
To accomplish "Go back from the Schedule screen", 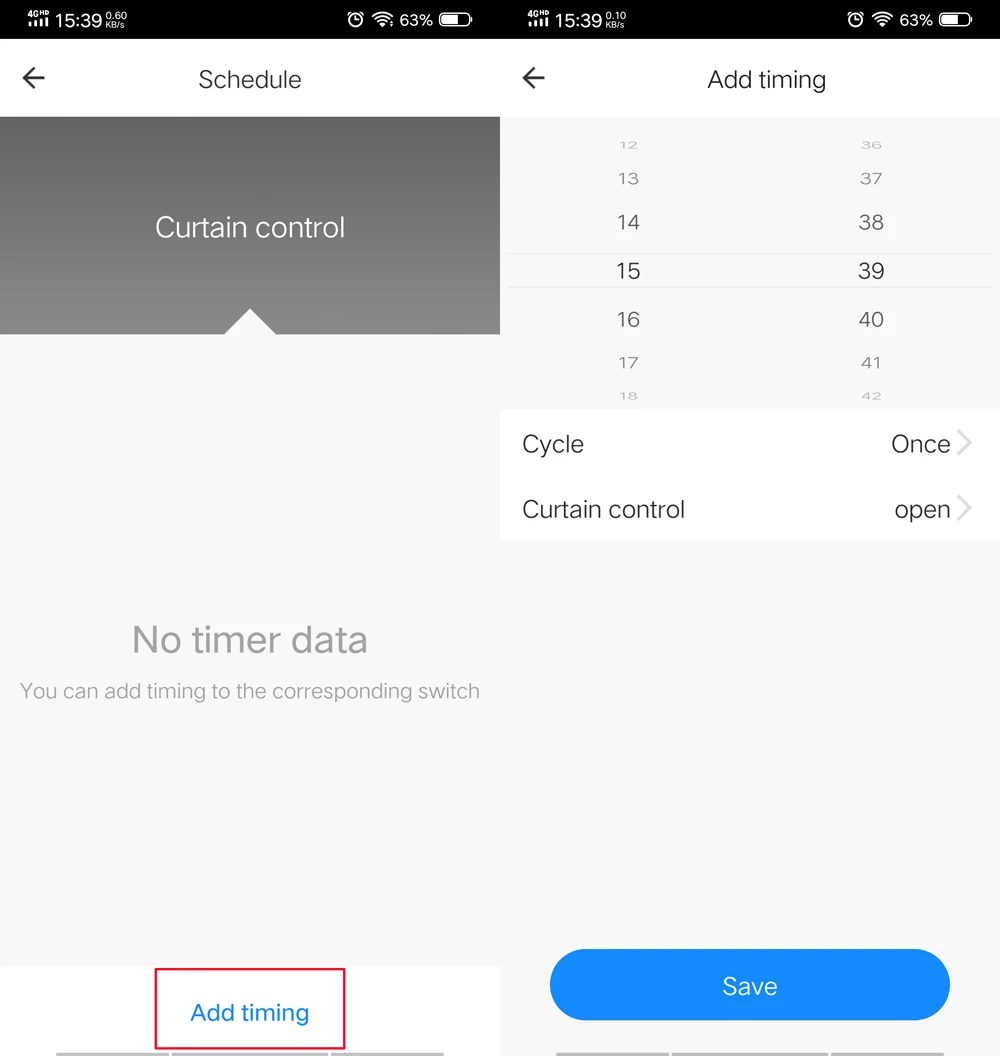I will [33, 78].
